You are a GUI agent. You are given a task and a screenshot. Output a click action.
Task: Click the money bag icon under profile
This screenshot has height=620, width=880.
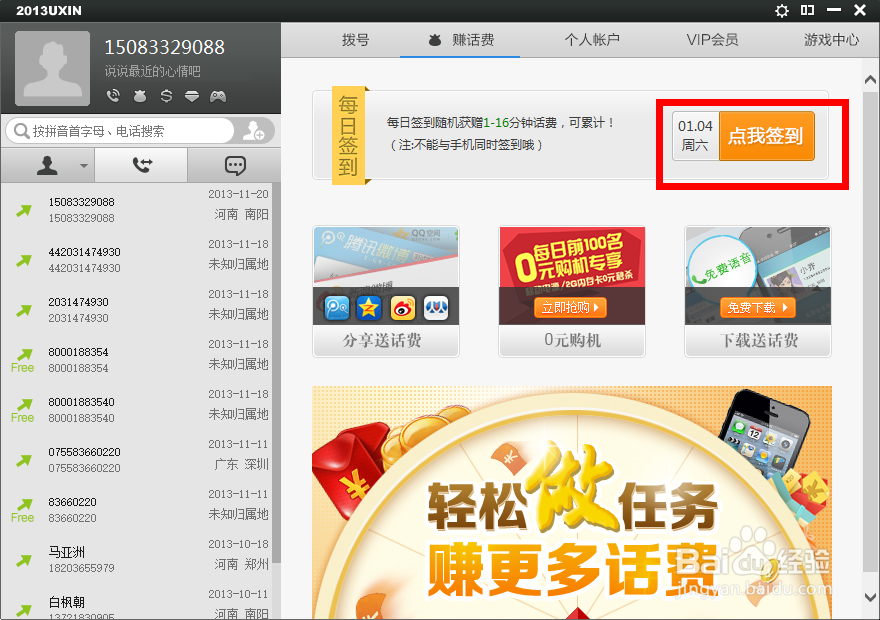(x=140, y=97)
